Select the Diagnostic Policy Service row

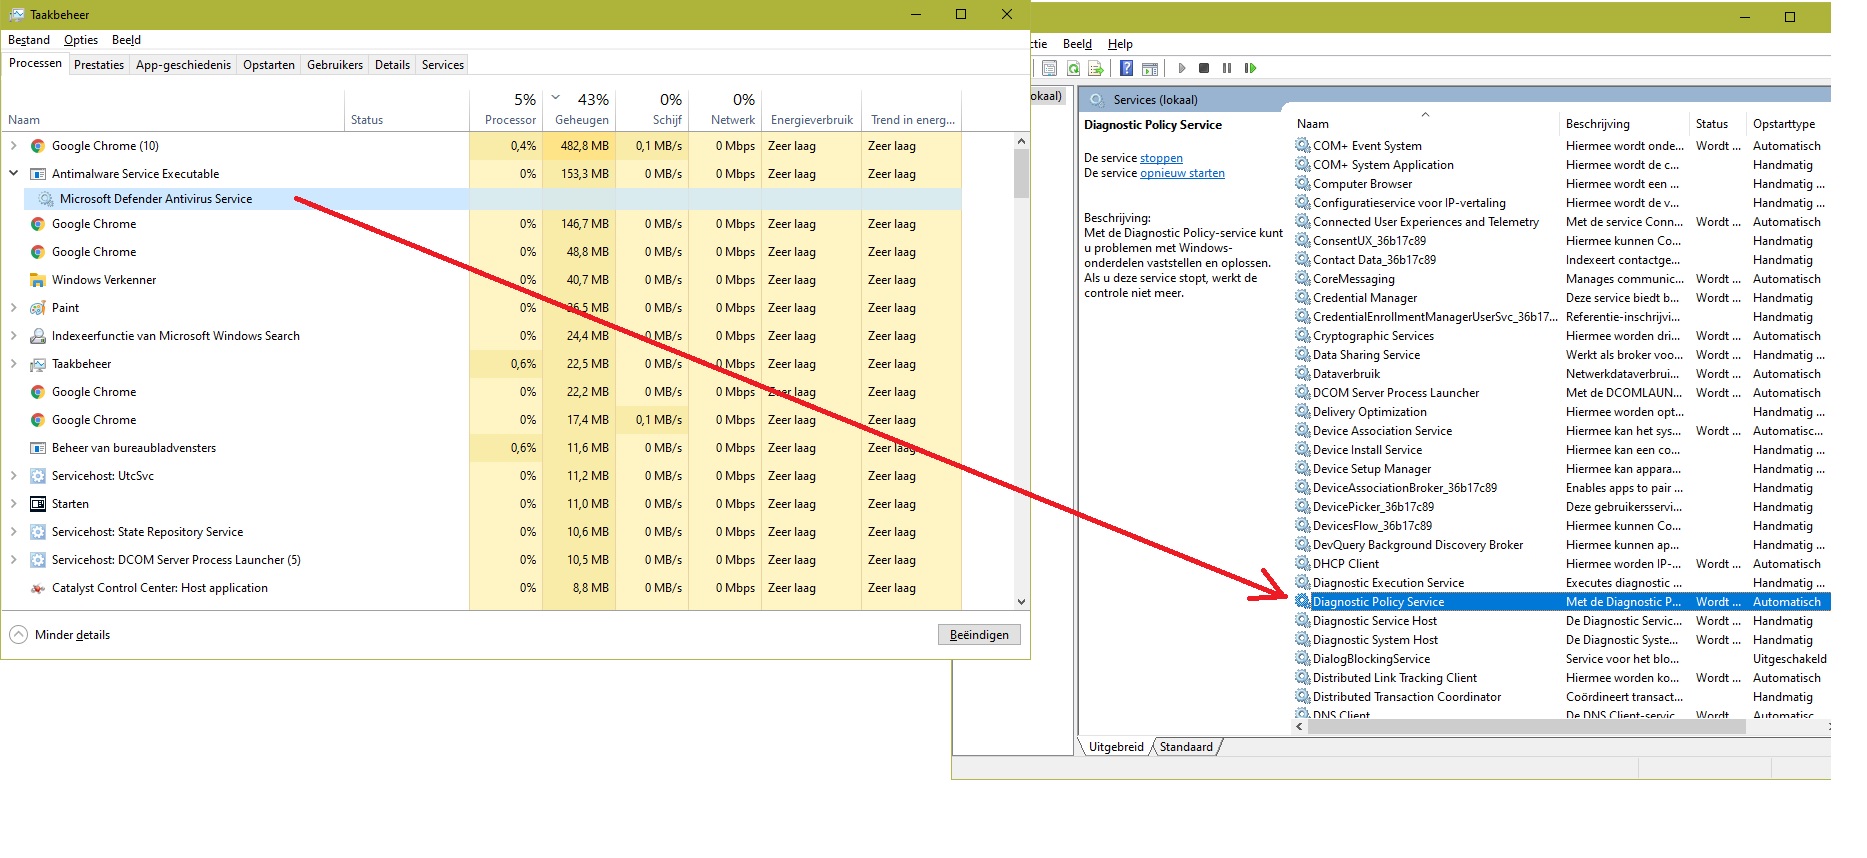(x=1562, y=602)
